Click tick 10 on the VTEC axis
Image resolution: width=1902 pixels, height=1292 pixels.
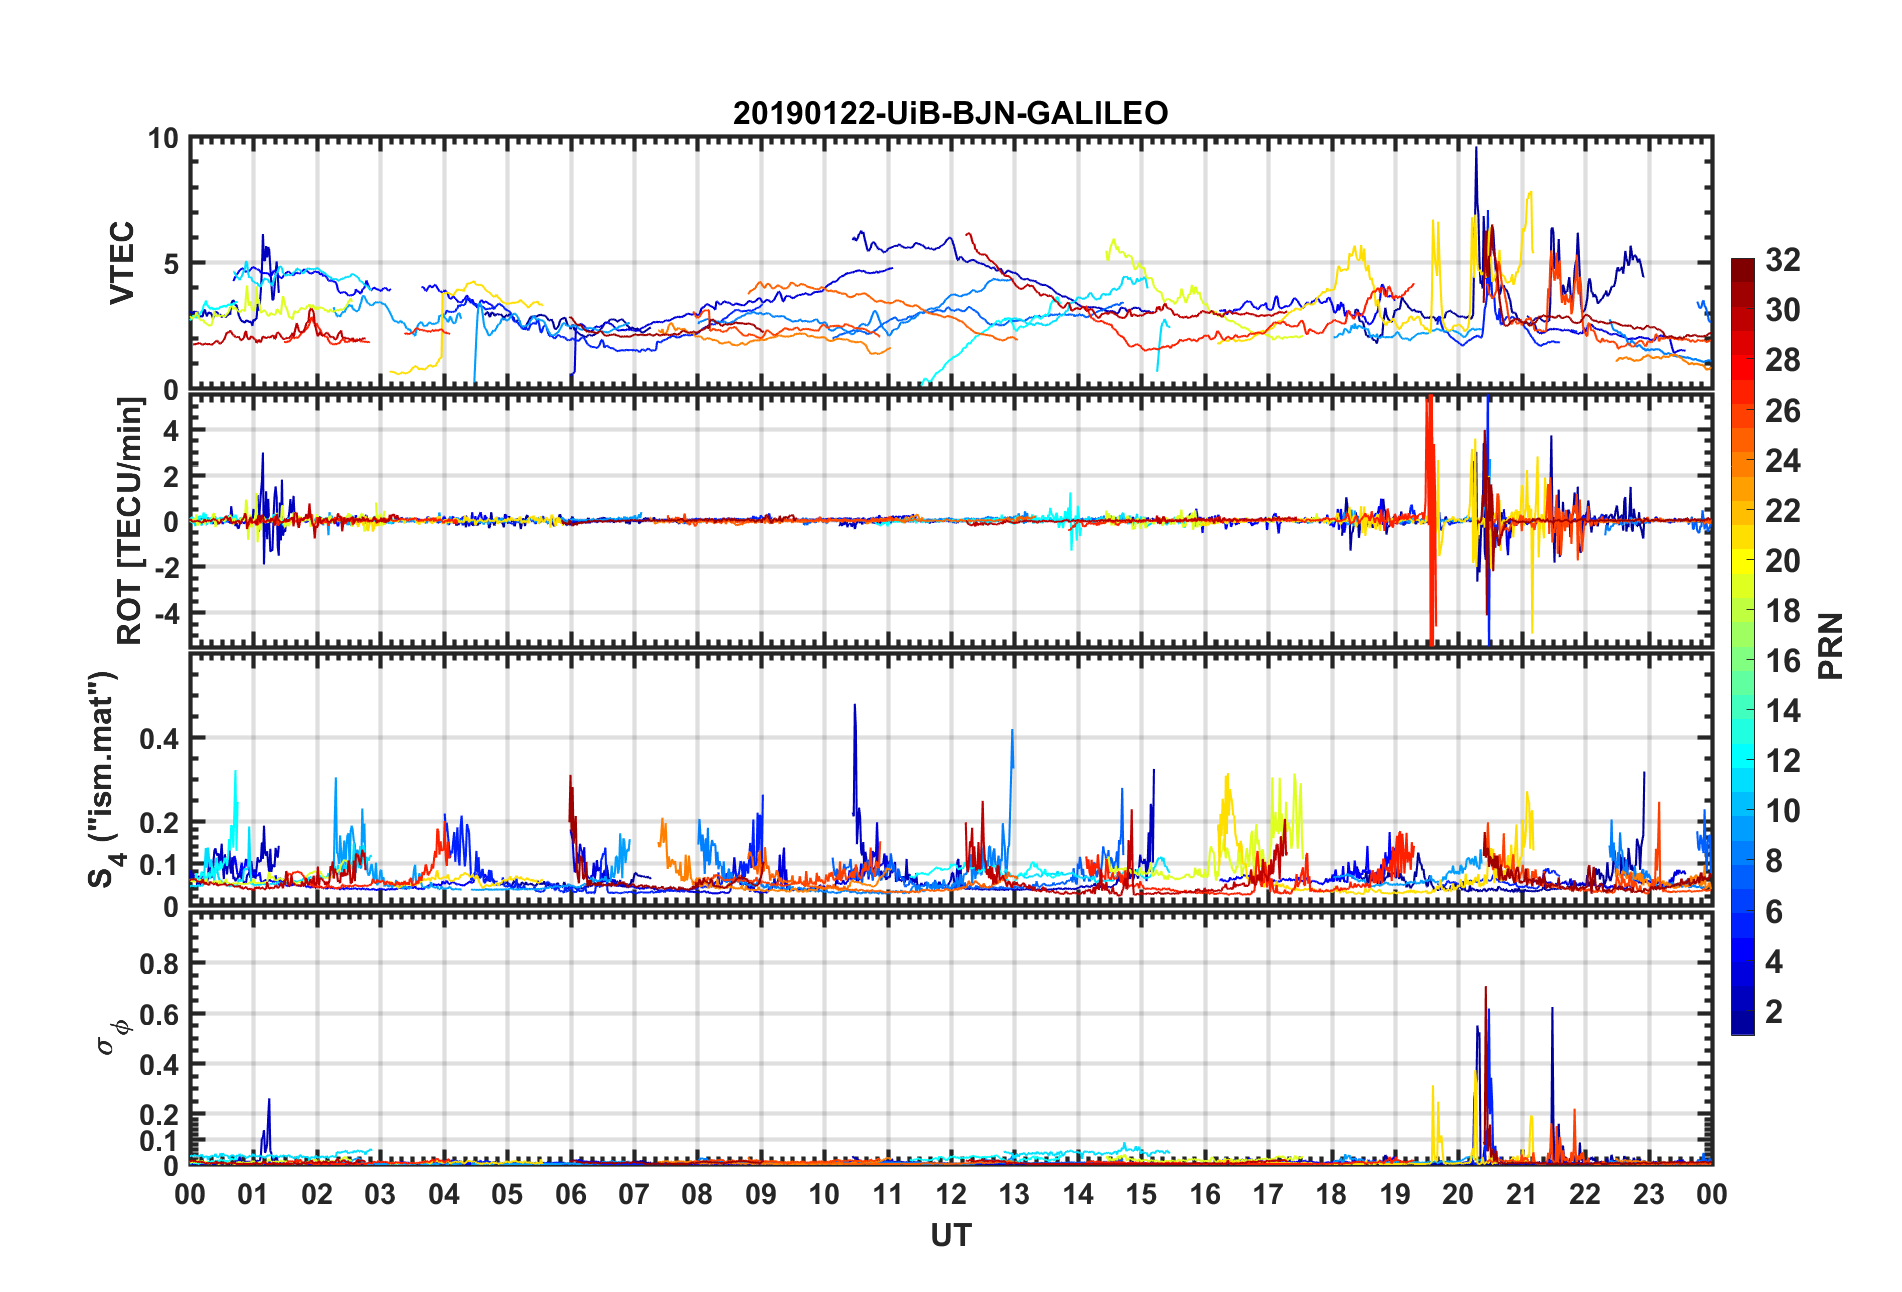163,139
